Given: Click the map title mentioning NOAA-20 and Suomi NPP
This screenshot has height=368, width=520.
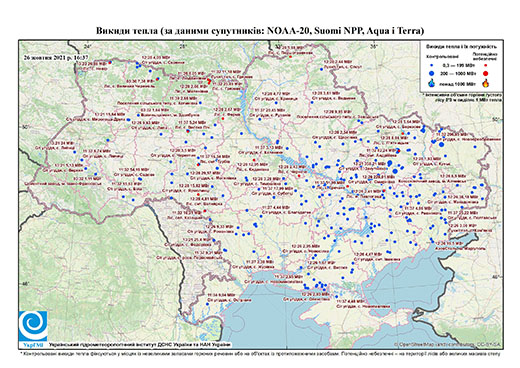Looking at the screenshot, I should click(x=260, y=31).
